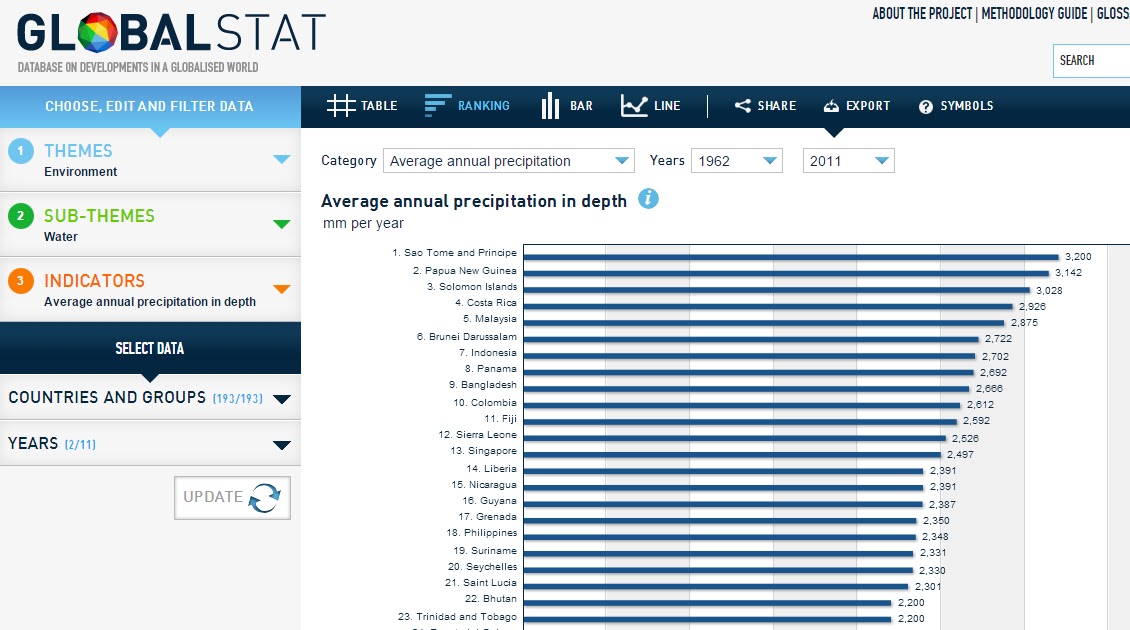Click the Sao Tome and Principe bar
Image resolution: width=1130 pixels, height=630 pixels.
pyautogui.click(x=791, y=257)
